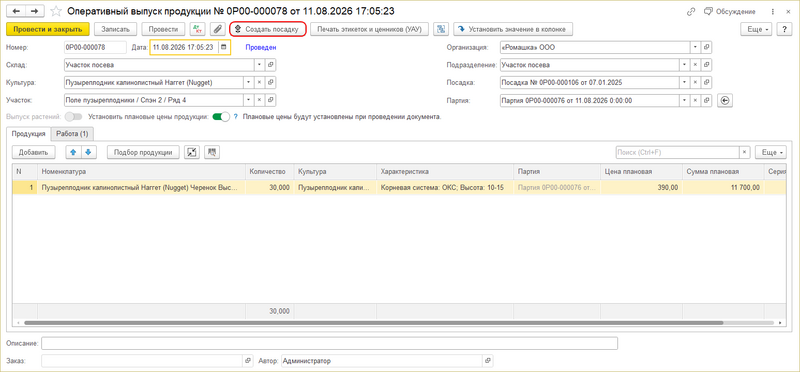Viewport: 800px width, 372px height.
Task: Click the Номенклатура column header
Action: pyautogui.click(x=141, y=172)
